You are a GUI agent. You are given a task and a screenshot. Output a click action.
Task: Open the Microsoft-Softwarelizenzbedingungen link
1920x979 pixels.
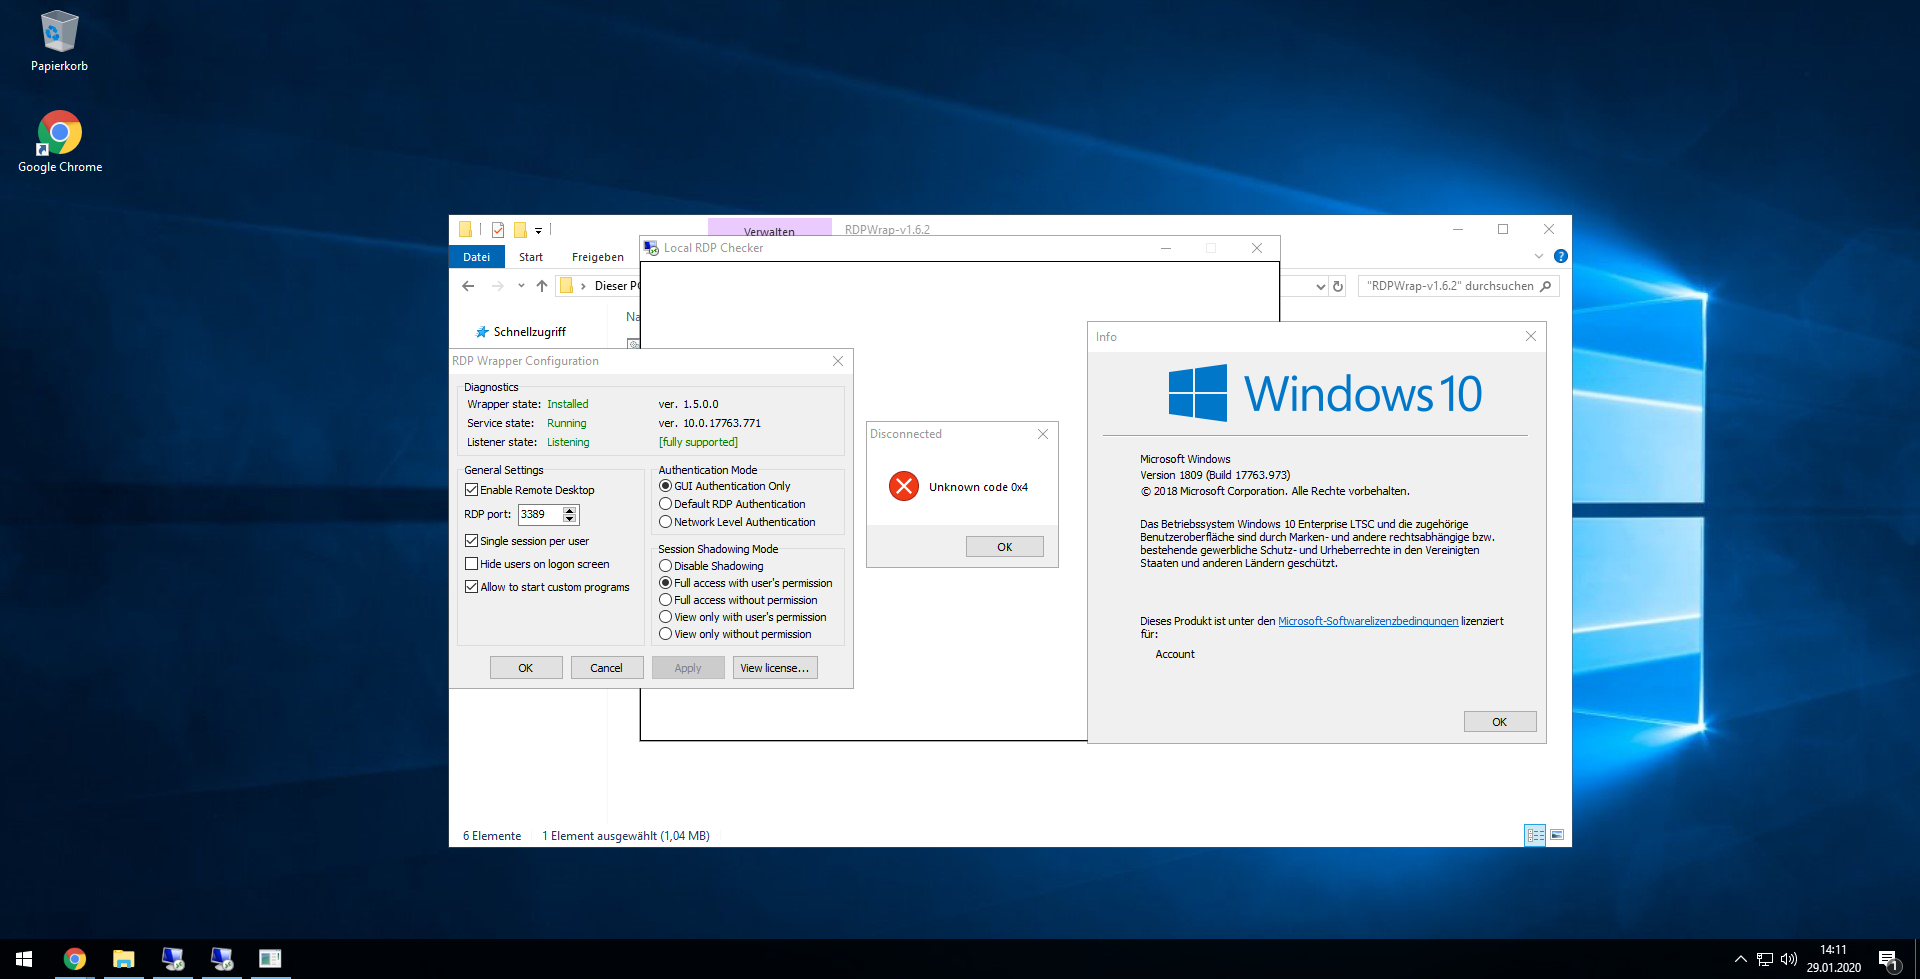[x=1368, y=621]
